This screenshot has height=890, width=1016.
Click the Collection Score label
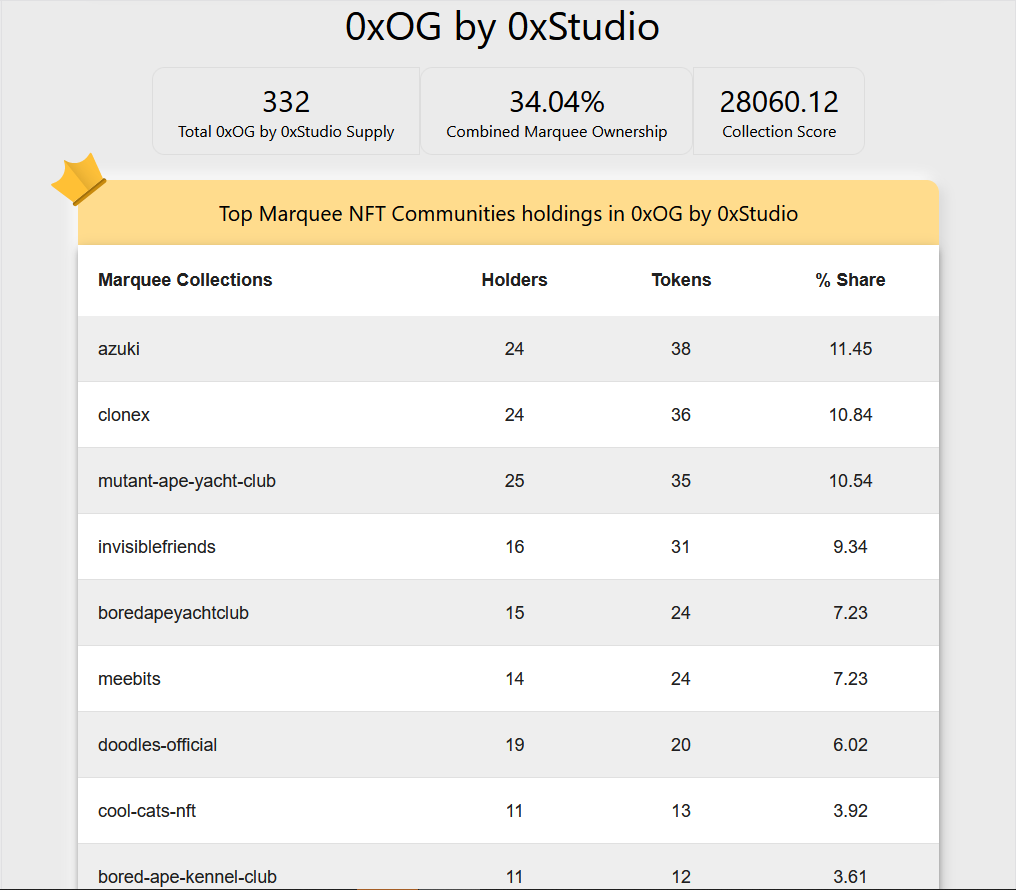point(779,132)
